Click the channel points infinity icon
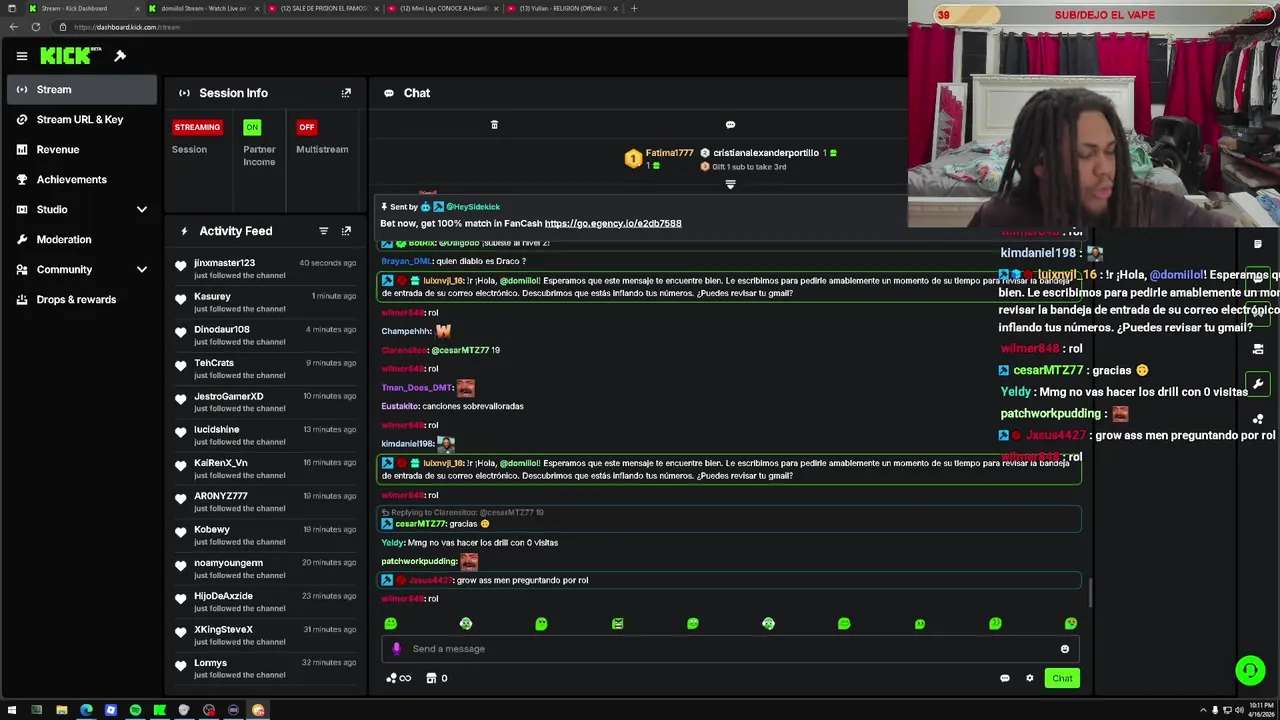This screenshot has width=1280, height=720. (399, 678)
